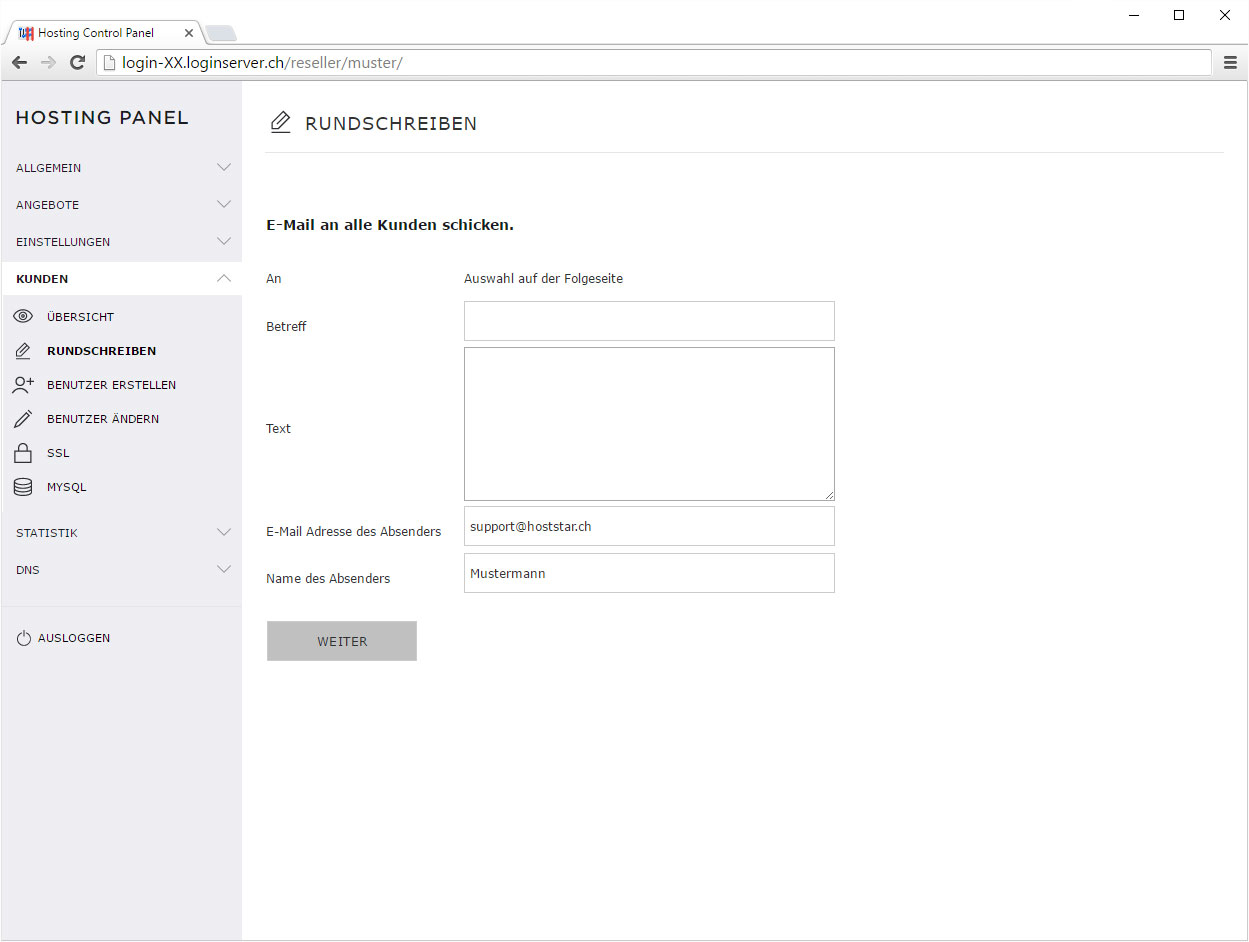Screen dimensions: 1249x942
Task: Open the Allgemein menu label
Action: point(49,168)
